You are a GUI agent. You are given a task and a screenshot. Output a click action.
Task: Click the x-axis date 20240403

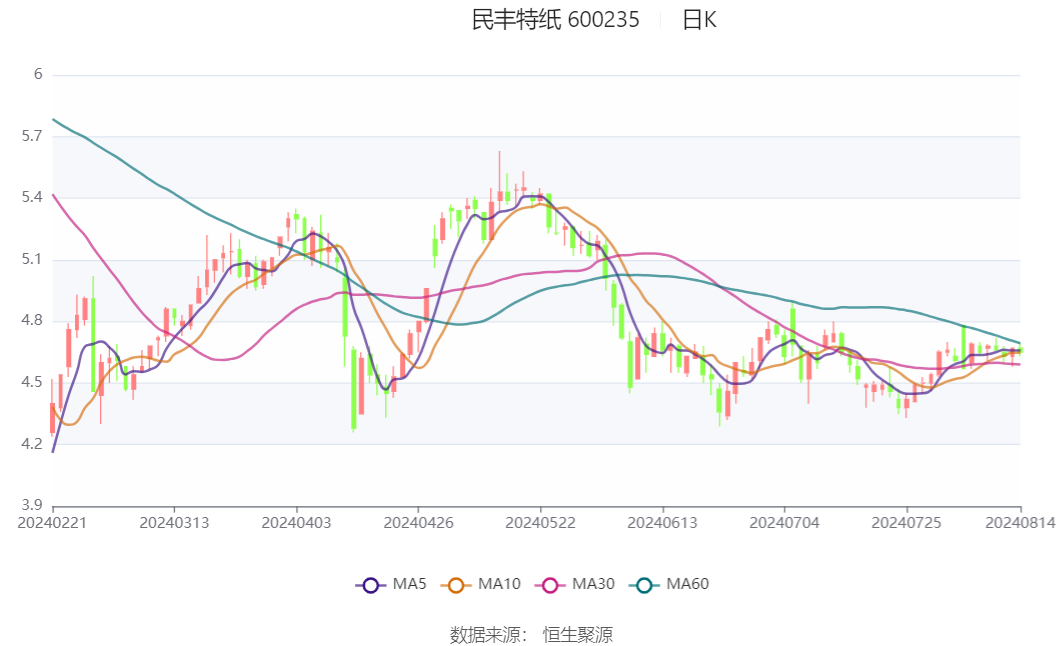point(296,523)
